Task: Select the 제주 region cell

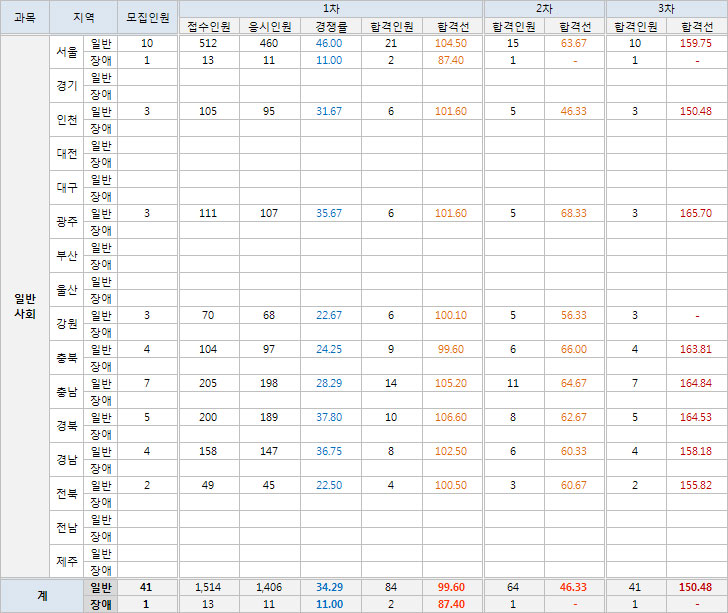Action: click(67, 561)
